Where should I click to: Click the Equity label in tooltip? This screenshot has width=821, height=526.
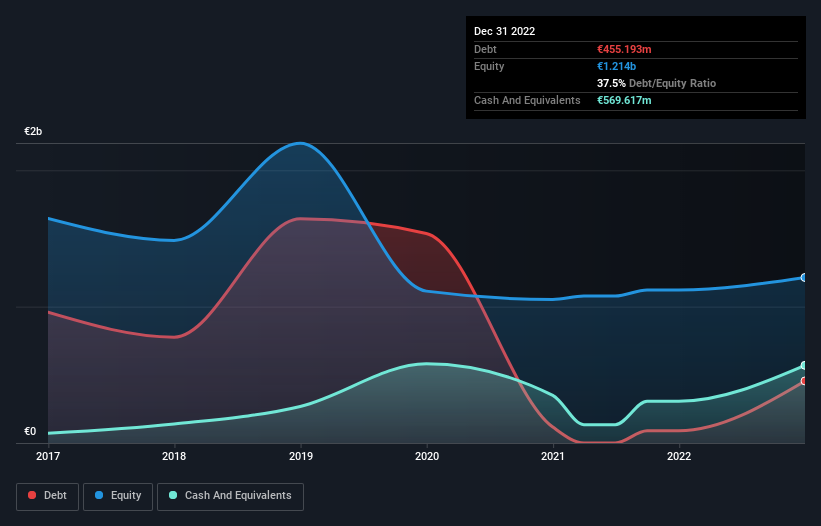point(489,66)
